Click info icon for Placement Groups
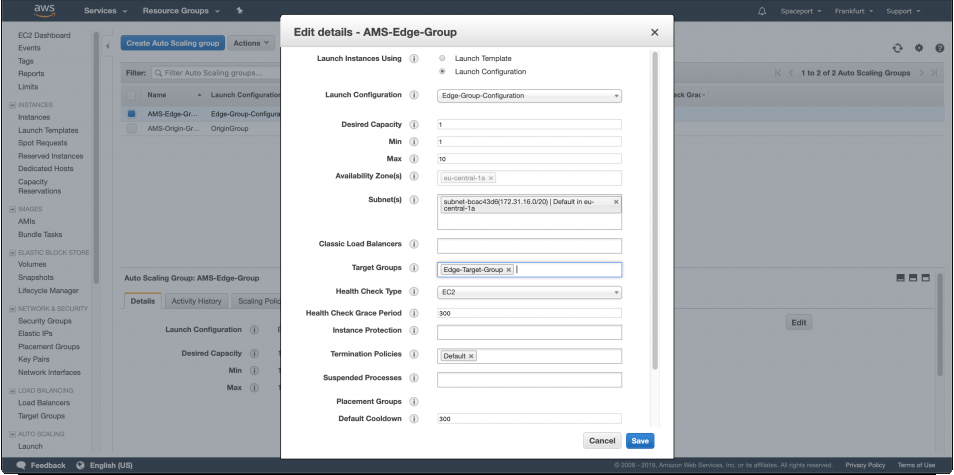This screenshot has height=475, width=954. point(414,401)
